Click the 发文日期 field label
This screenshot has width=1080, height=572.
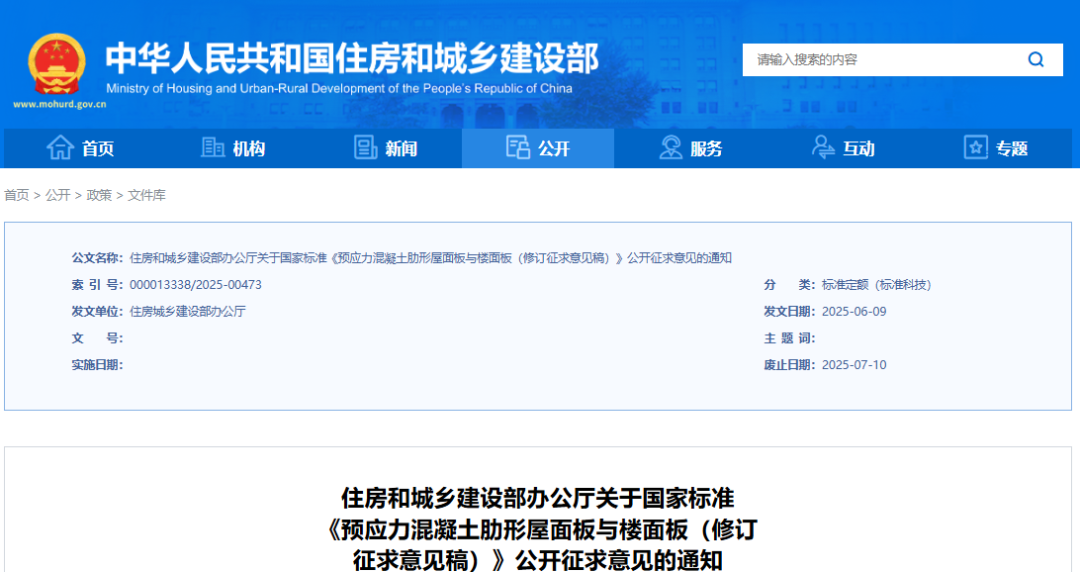point(789,311)
